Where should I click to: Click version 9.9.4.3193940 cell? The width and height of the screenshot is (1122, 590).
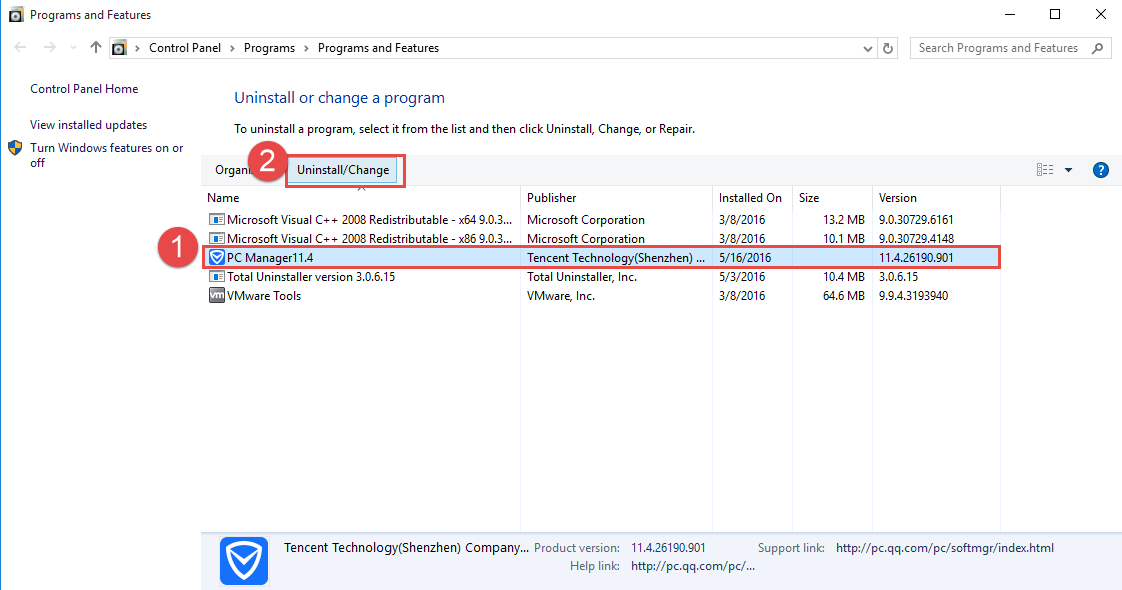coord(913,296)
